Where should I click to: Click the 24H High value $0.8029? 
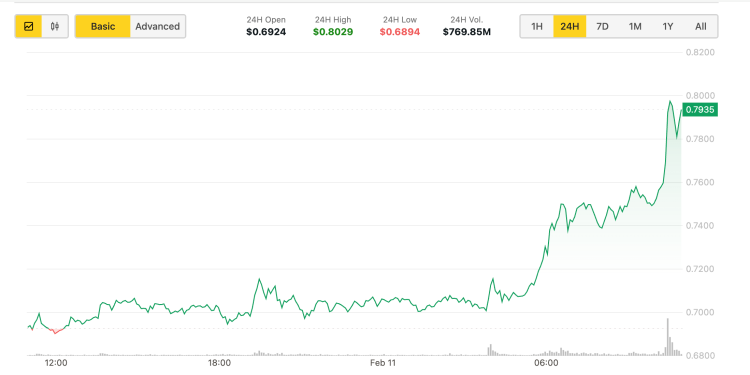click(333, 32)
